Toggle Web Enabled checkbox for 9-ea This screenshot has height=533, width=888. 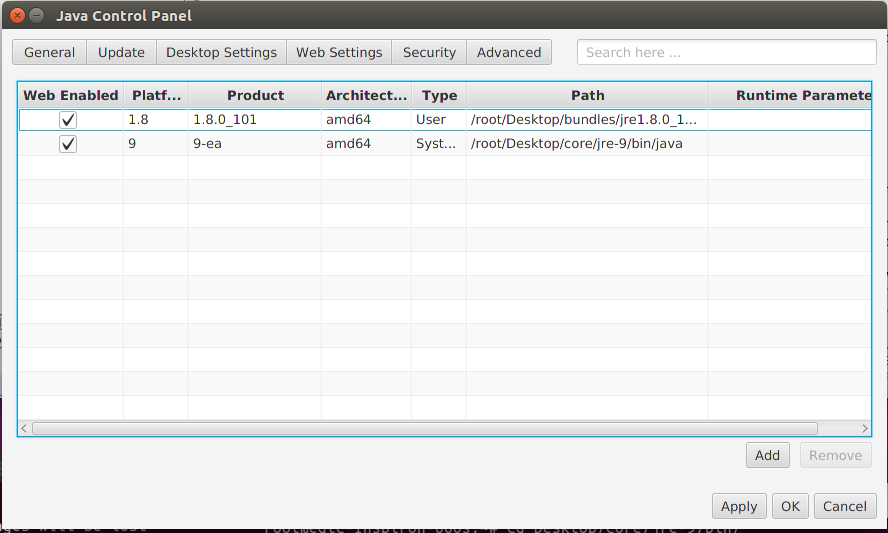point(68,144)
